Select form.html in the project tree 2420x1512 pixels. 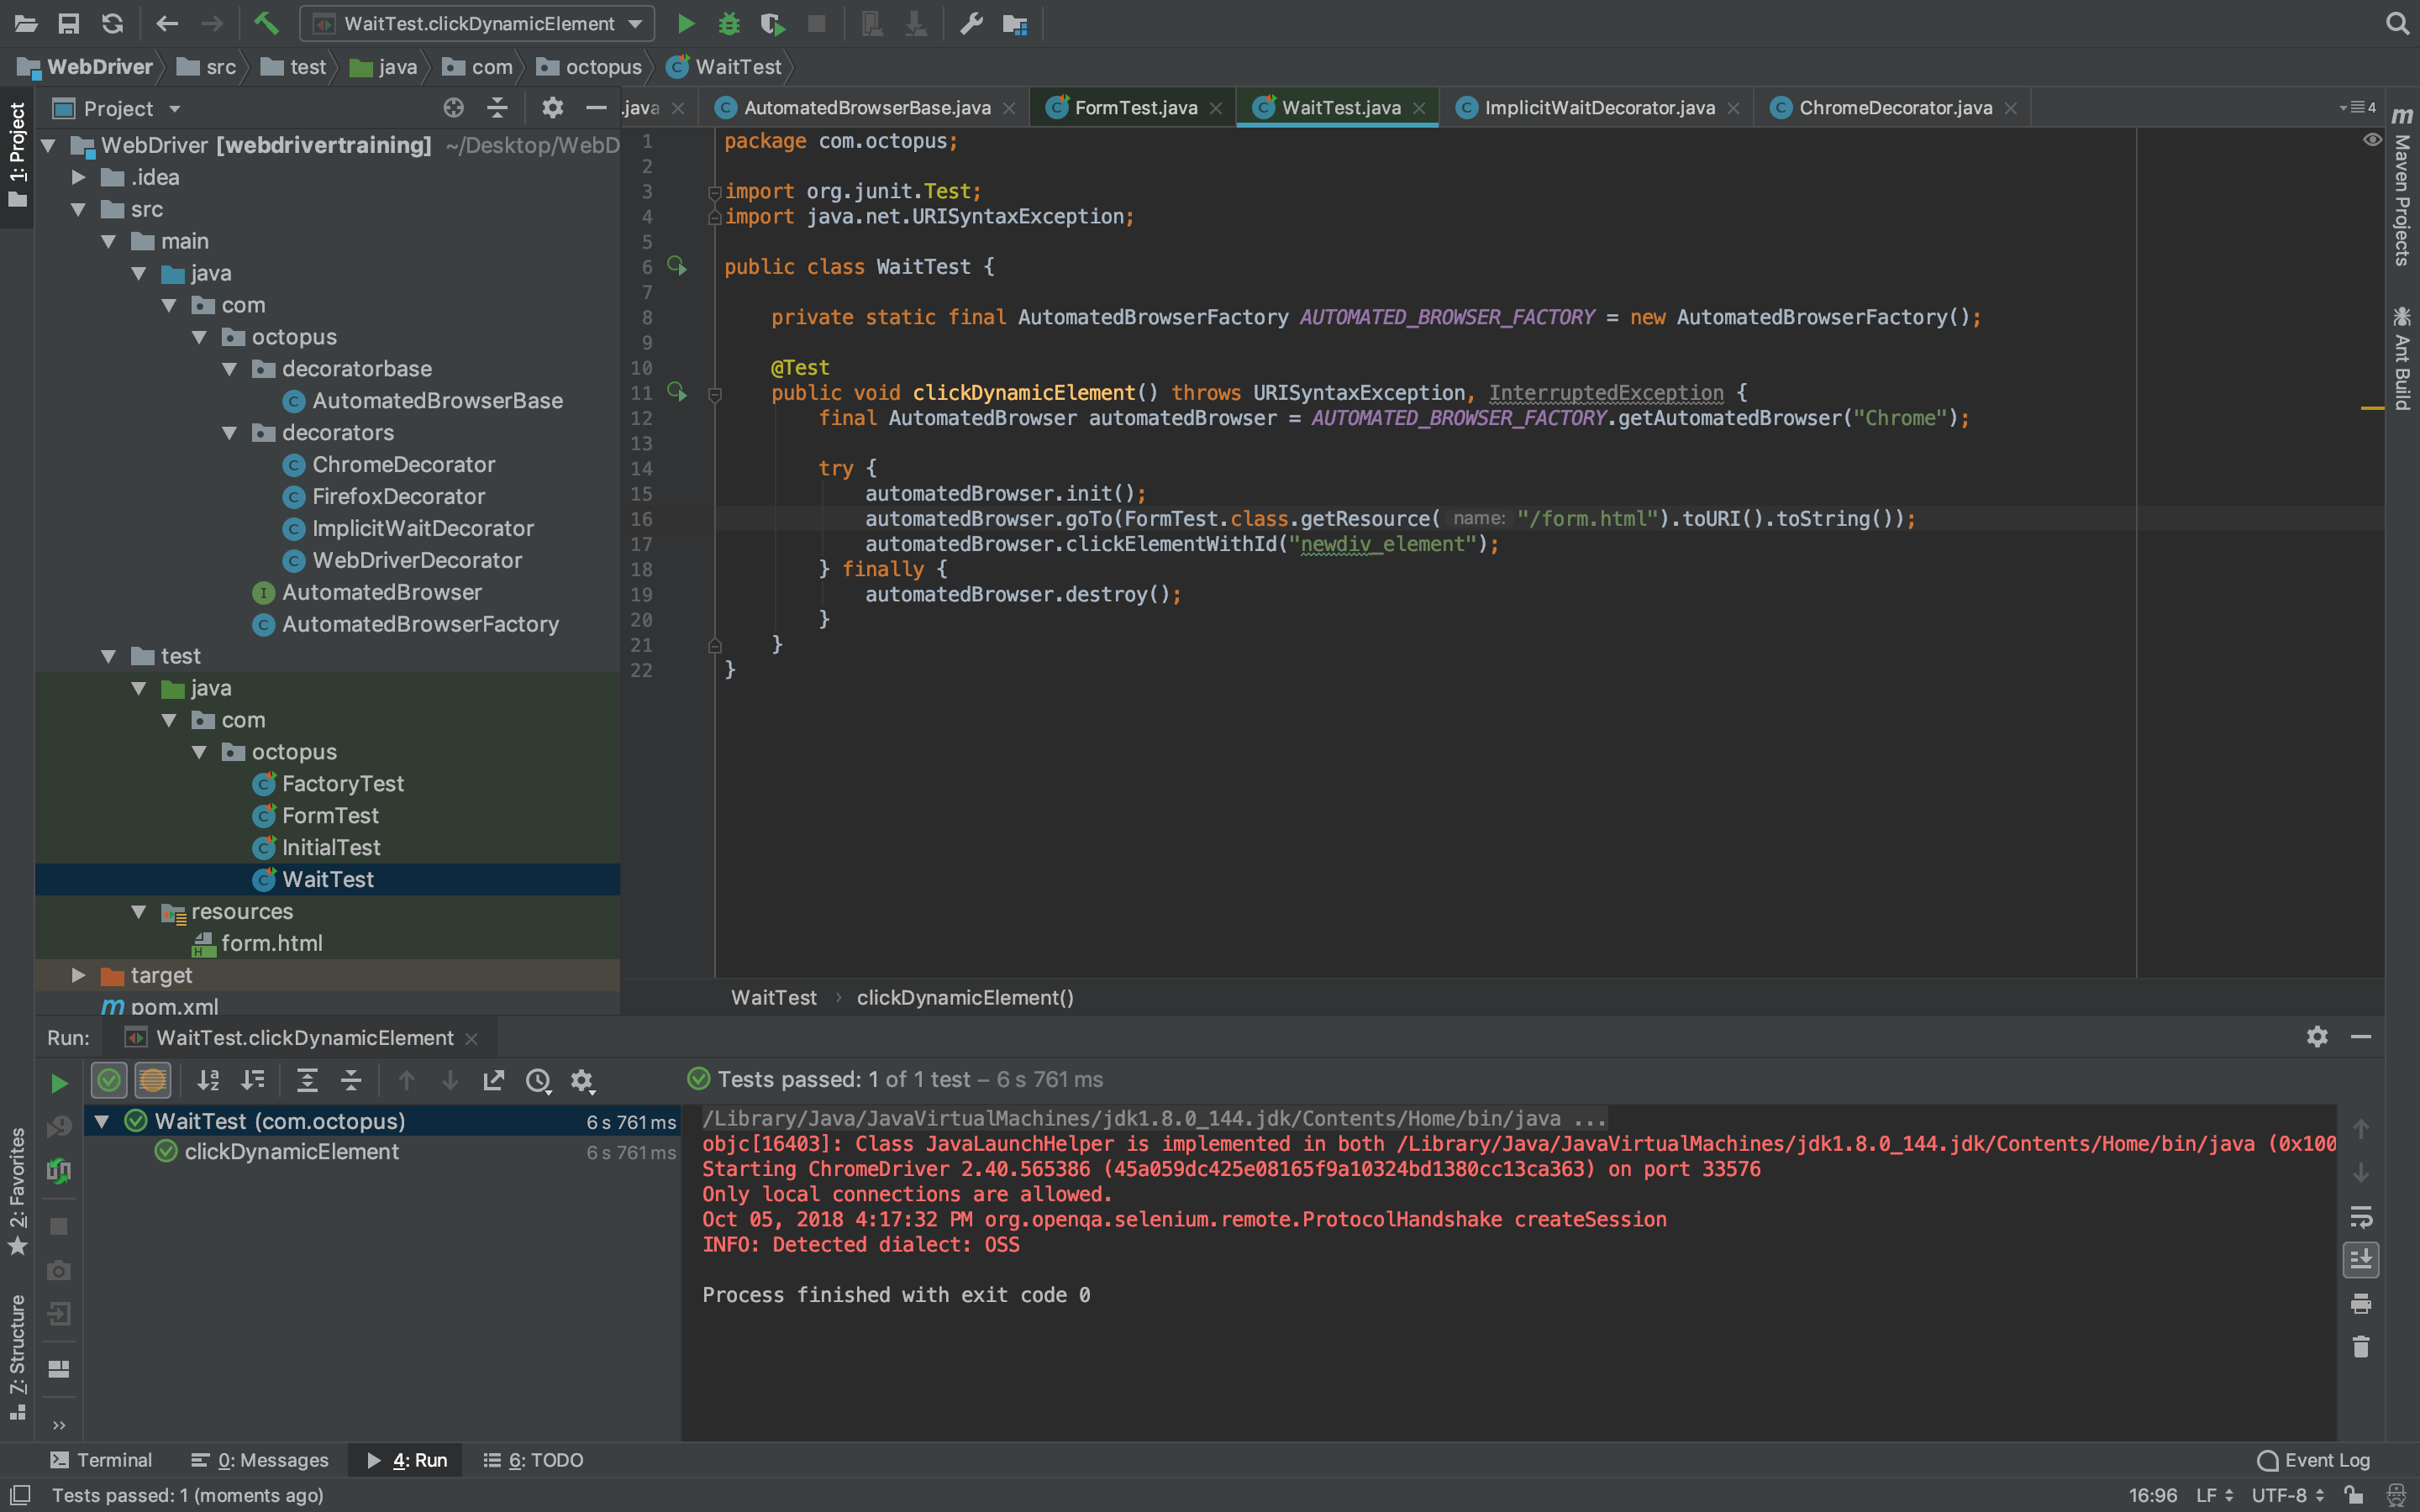coord(271,943)
